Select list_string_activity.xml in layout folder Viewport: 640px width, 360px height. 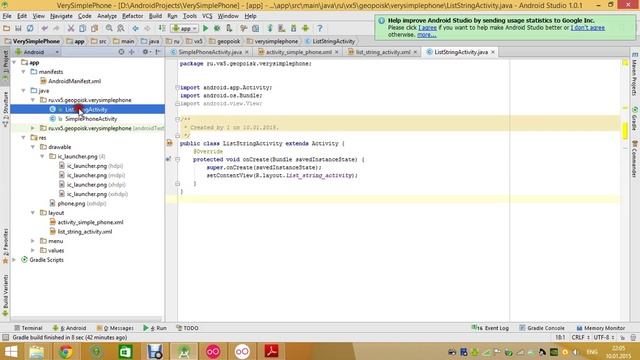(84, 231)
